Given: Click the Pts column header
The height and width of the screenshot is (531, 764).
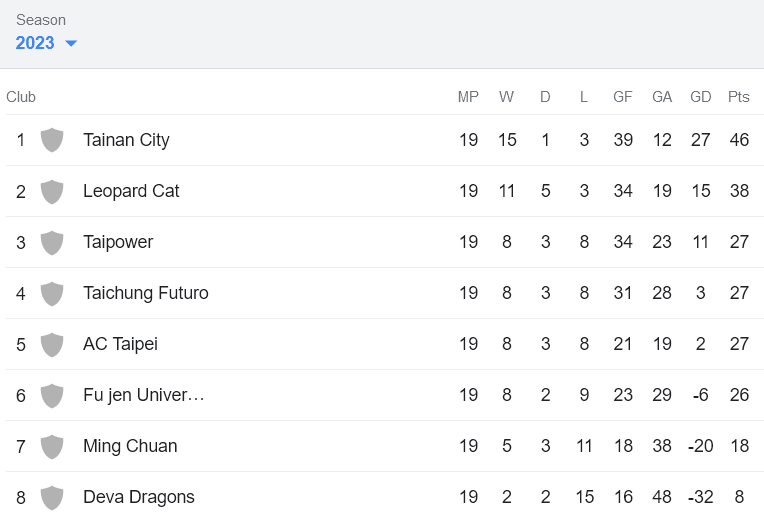Looking at the screenshot, I should click(739, 97).
